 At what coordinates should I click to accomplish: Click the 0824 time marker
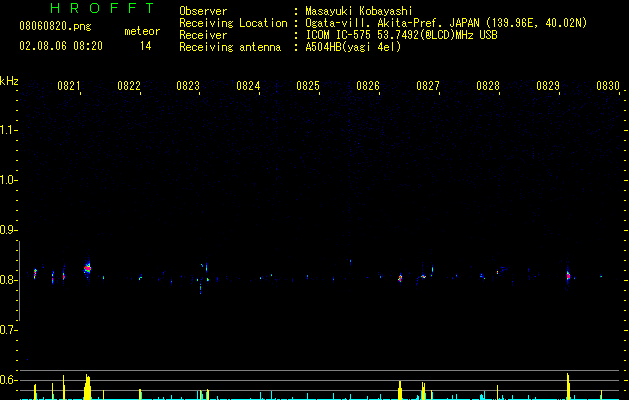pyautogui.click(x=248, y=86)
